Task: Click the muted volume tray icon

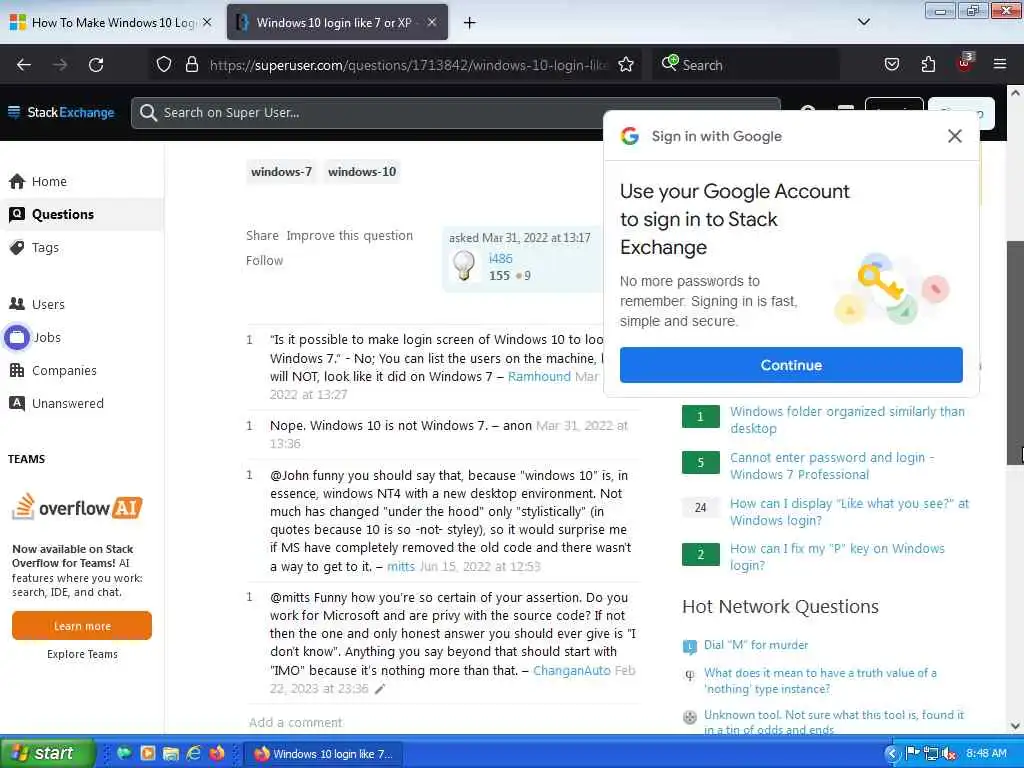Action: click(949, 754)
